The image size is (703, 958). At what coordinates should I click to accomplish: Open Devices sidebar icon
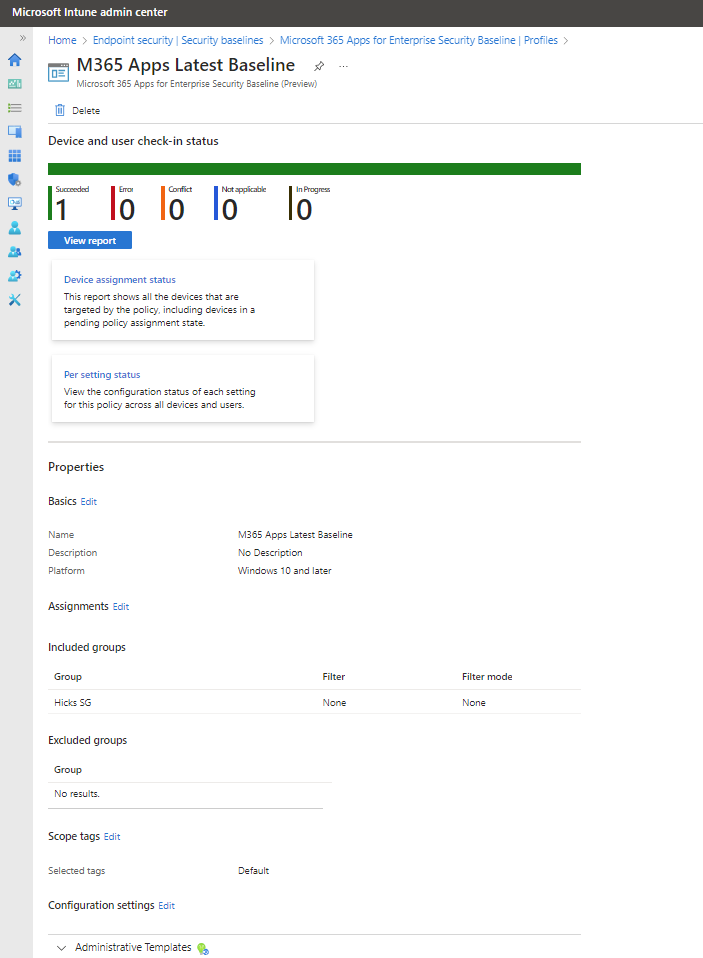click(x=15, y=131)
